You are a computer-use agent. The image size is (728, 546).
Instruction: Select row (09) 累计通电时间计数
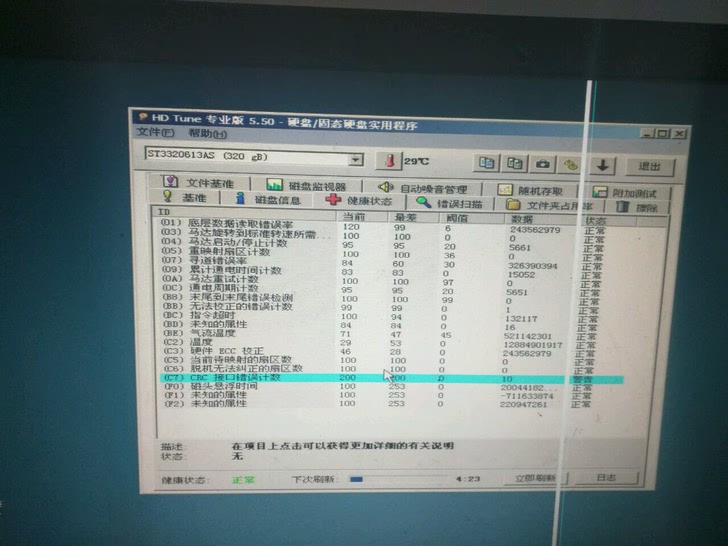tap(389, 272)
